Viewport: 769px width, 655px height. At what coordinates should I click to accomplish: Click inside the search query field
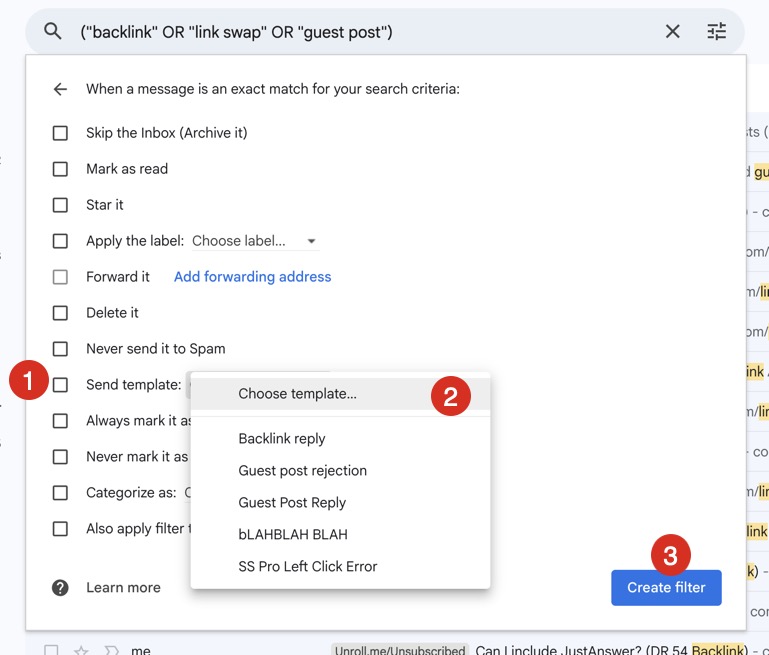(x=360, y=32)
